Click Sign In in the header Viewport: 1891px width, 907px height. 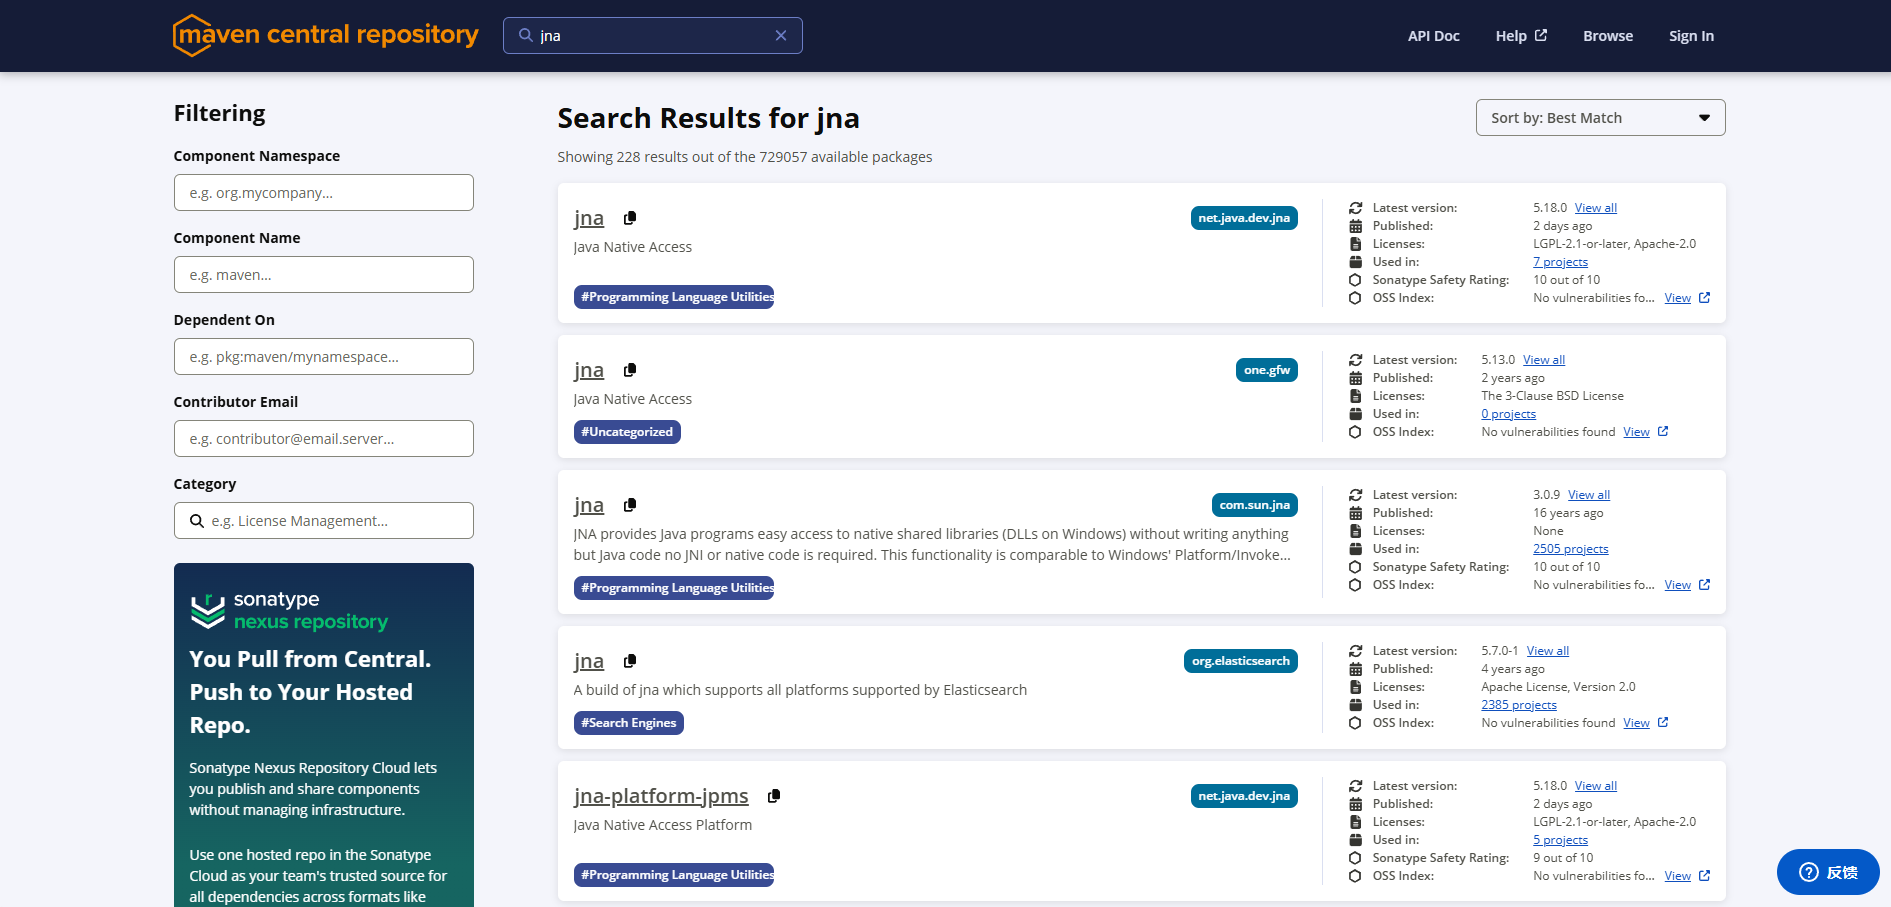[x=1691, y=36]
